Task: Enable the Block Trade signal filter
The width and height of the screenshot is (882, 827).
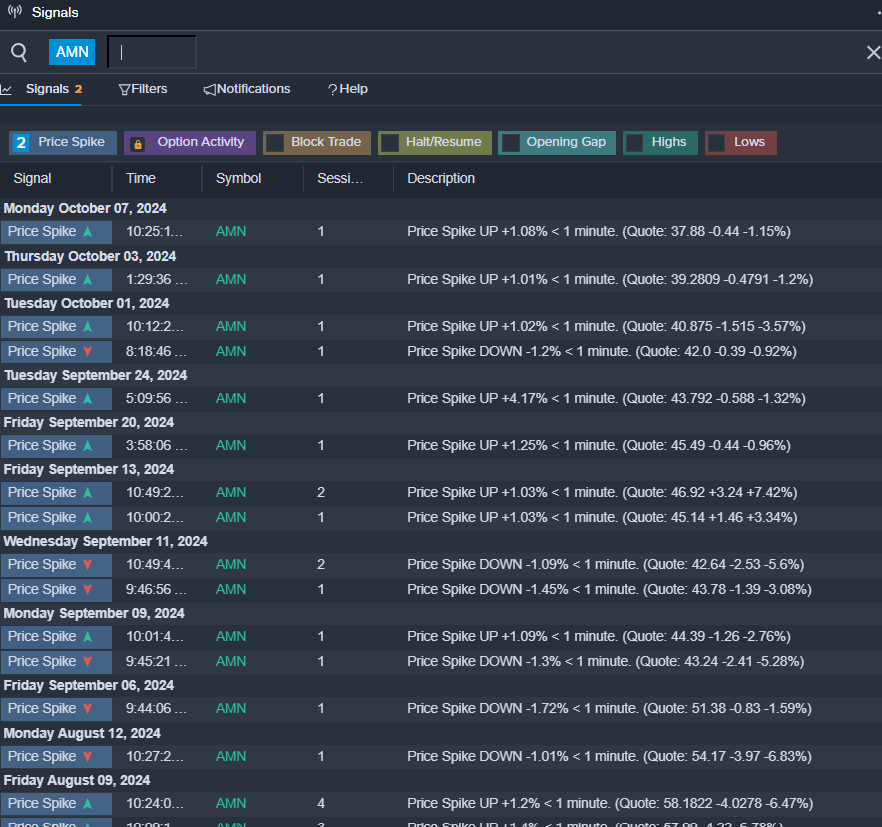Action: [x=317, y=142]
